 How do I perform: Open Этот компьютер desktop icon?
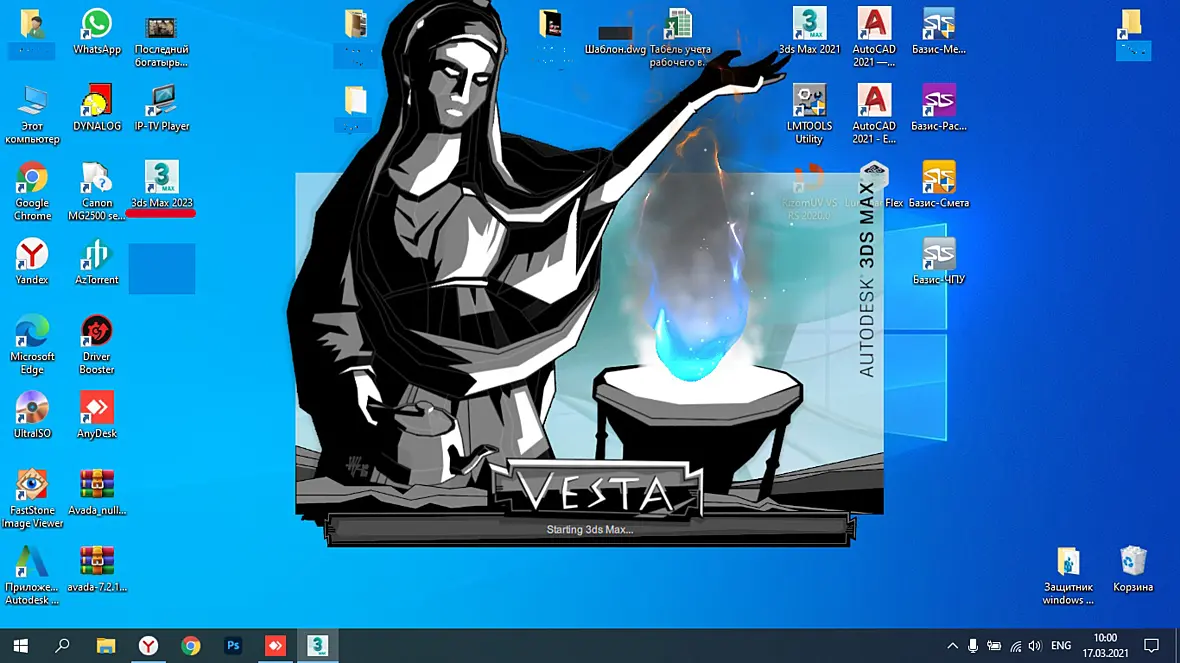click(32, 114)
